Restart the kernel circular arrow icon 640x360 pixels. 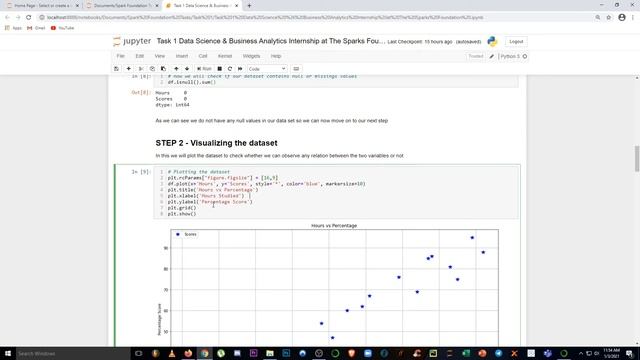[230, 69]
